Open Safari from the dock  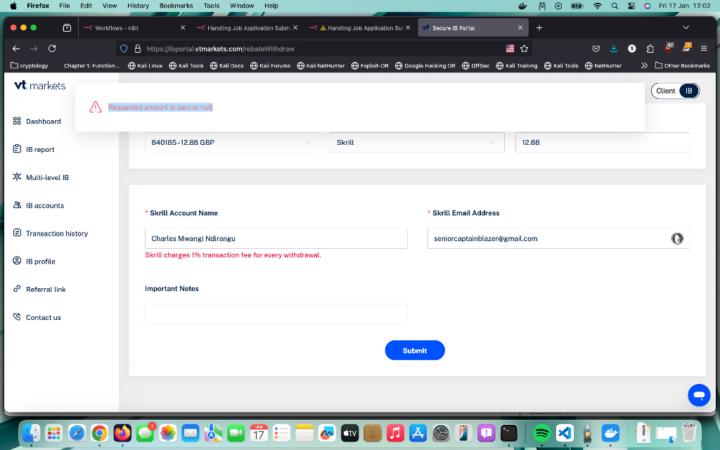[x=77, y=433]
